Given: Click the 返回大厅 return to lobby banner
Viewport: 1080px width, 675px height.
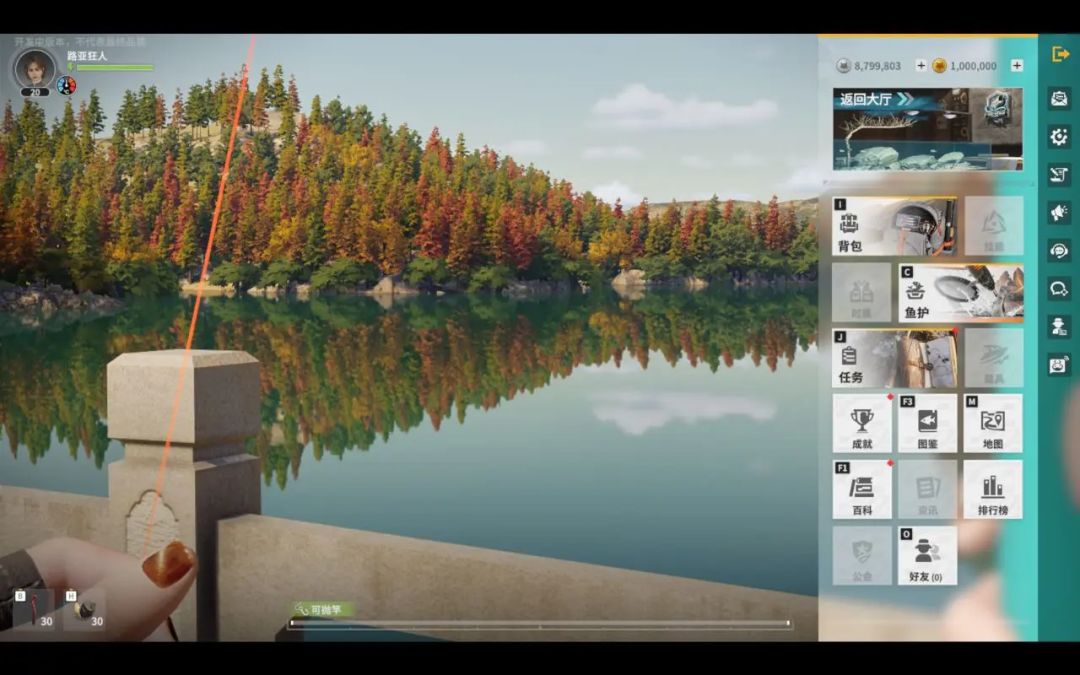Looking at the screenshot, I should (x=928, y=129).
